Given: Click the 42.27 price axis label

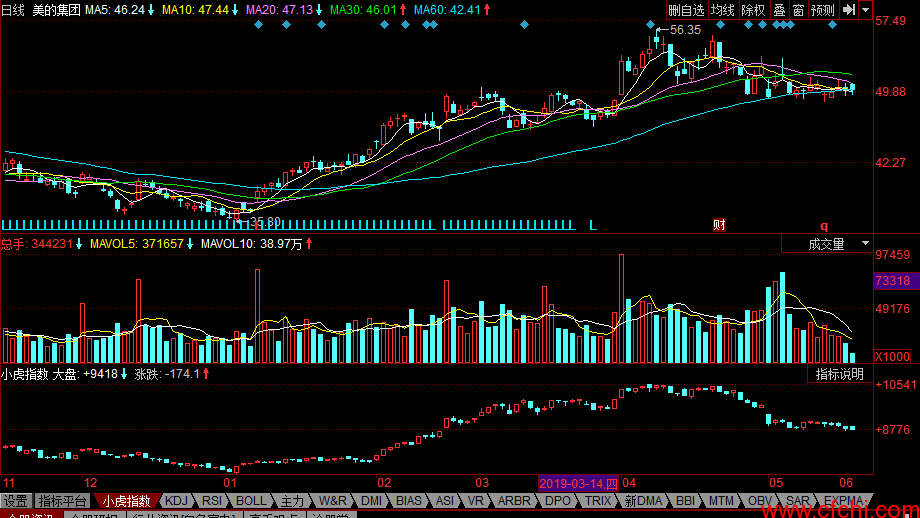Looking at the screenshot, I should [x=891, y=163].
